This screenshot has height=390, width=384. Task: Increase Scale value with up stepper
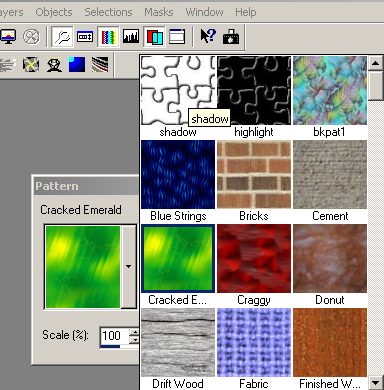tap(134, 332)
